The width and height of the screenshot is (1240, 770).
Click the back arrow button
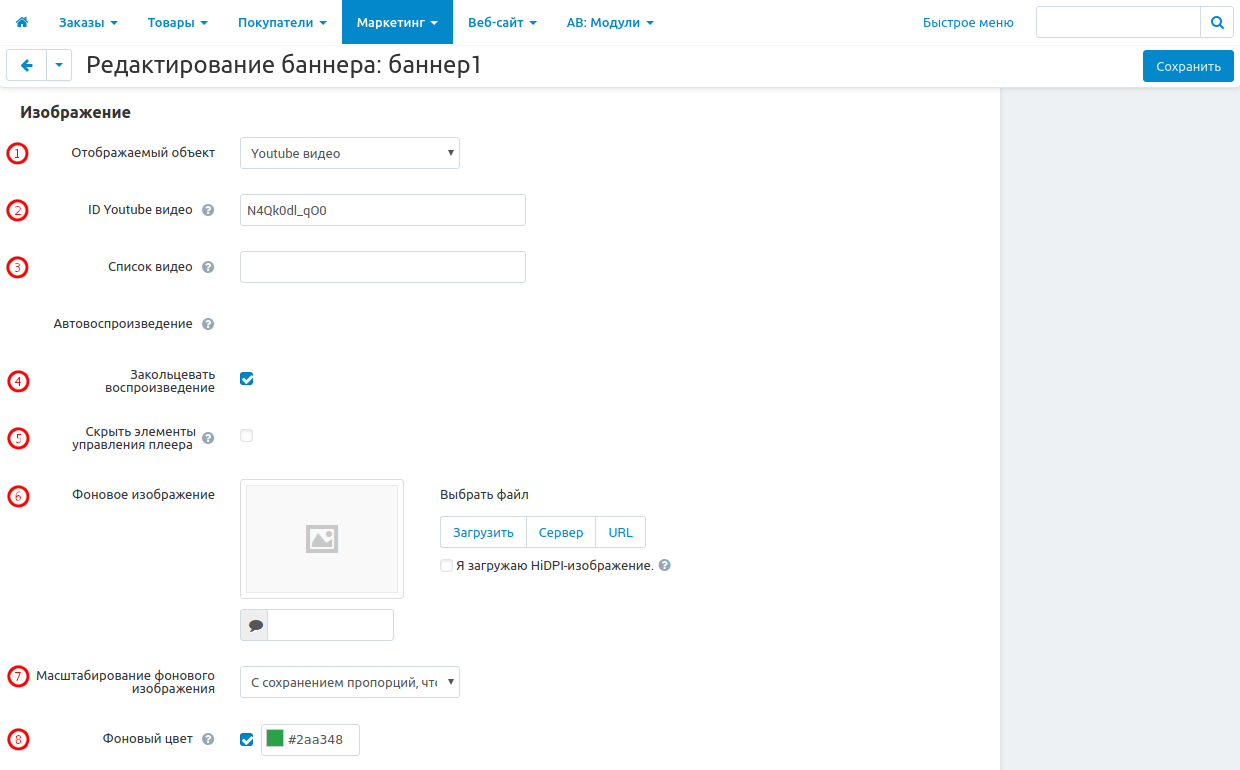click(x=27, y=66)
